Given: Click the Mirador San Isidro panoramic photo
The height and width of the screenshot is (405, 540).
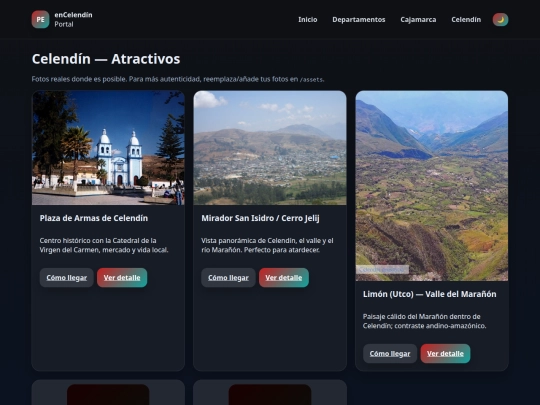Looking at the screenshot, I should coord(270,148).
